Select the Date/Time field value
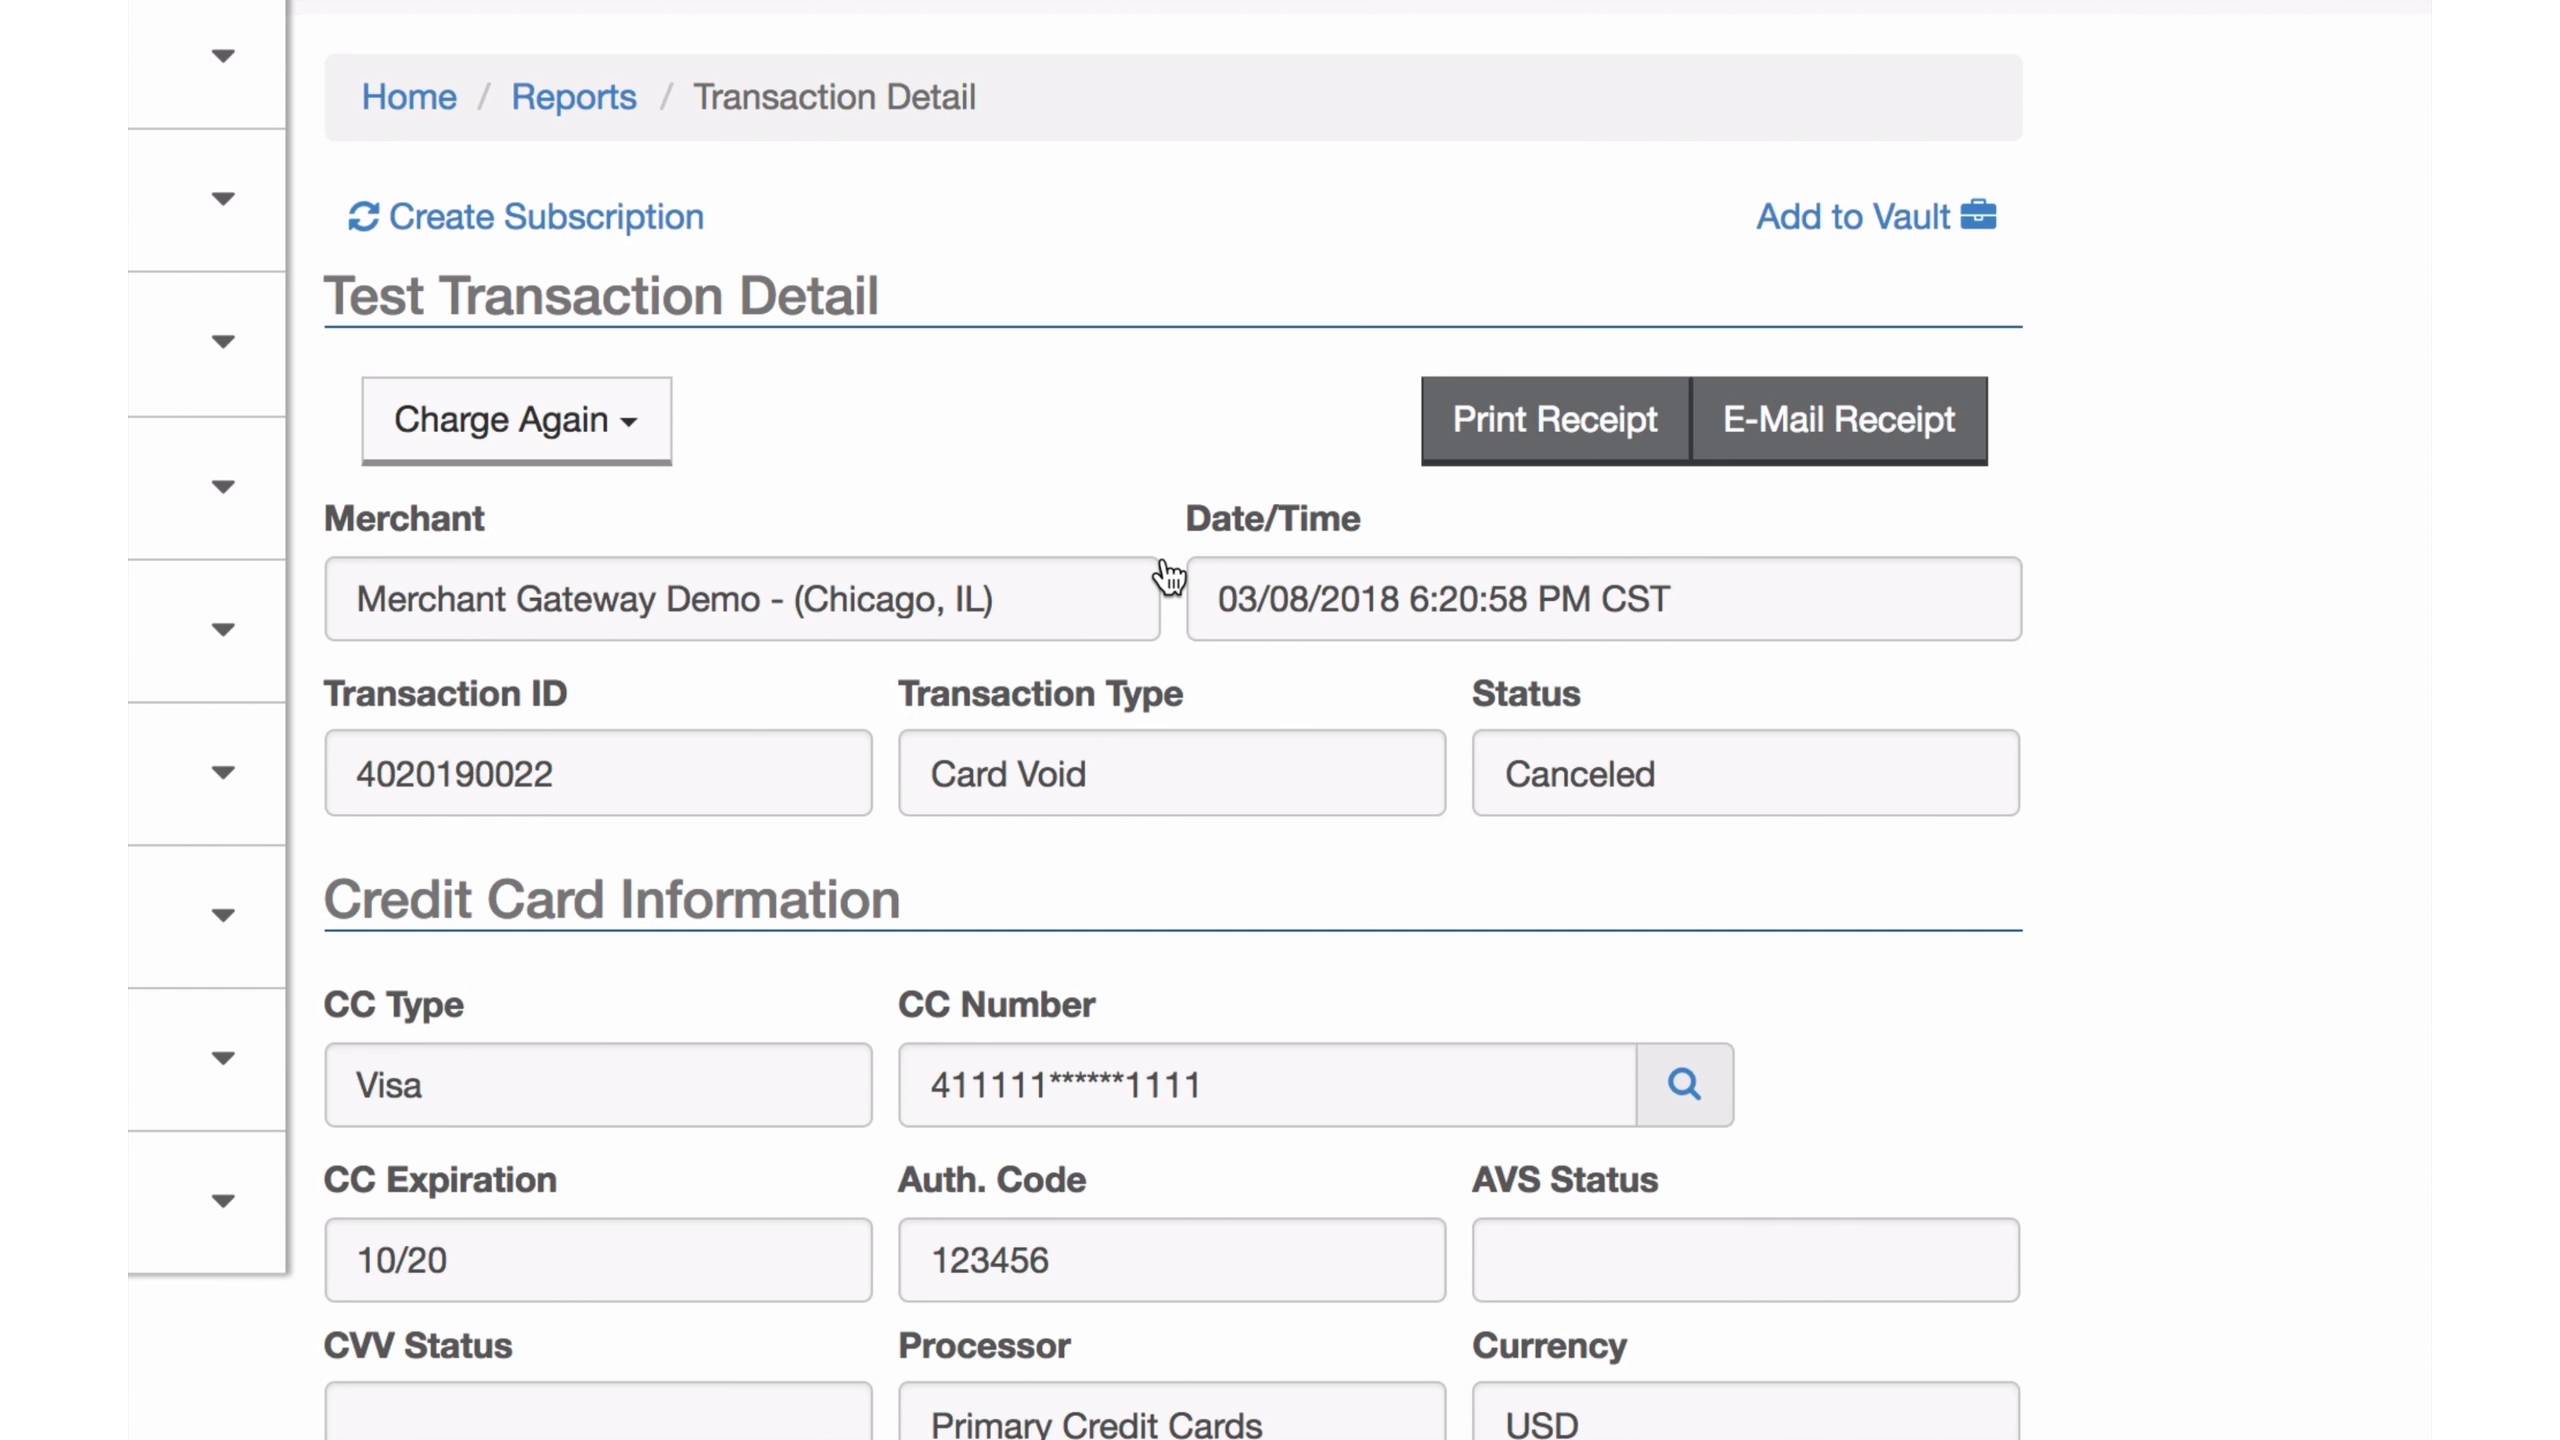2560x1440 pixels. click(x=1603, y=599)
